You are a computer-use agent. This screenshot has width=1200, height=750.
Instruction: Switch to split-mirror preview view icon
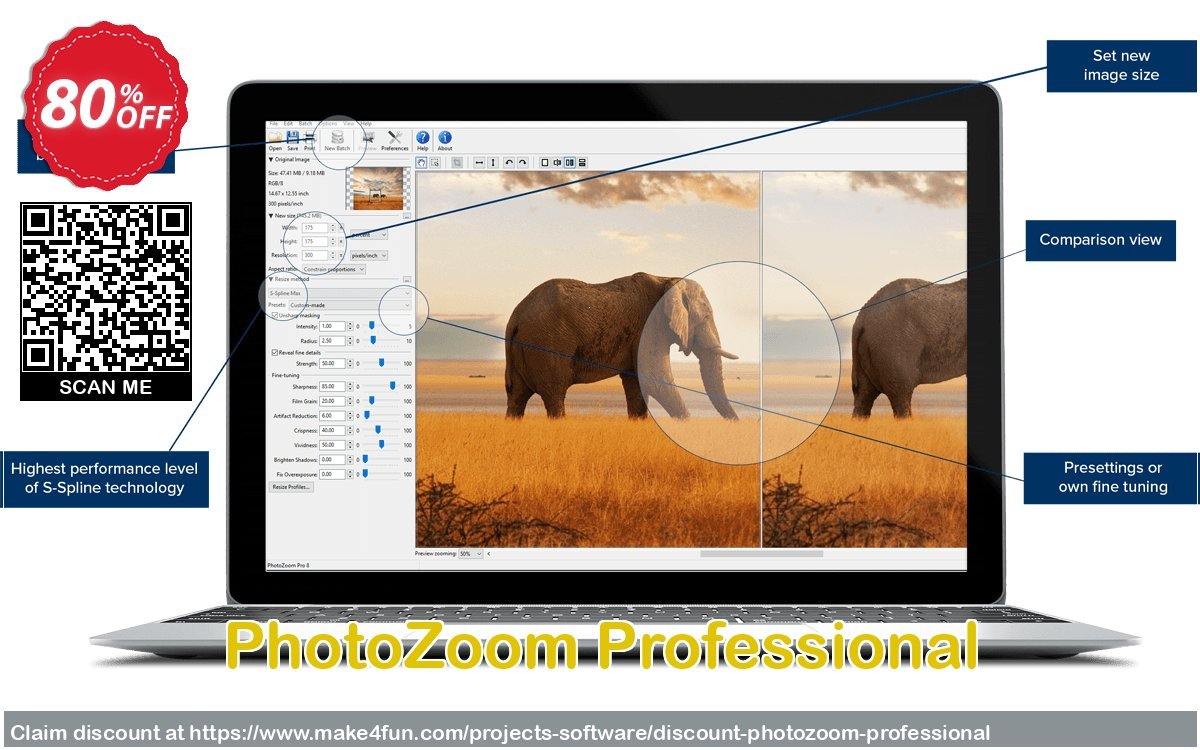[557, 163]
